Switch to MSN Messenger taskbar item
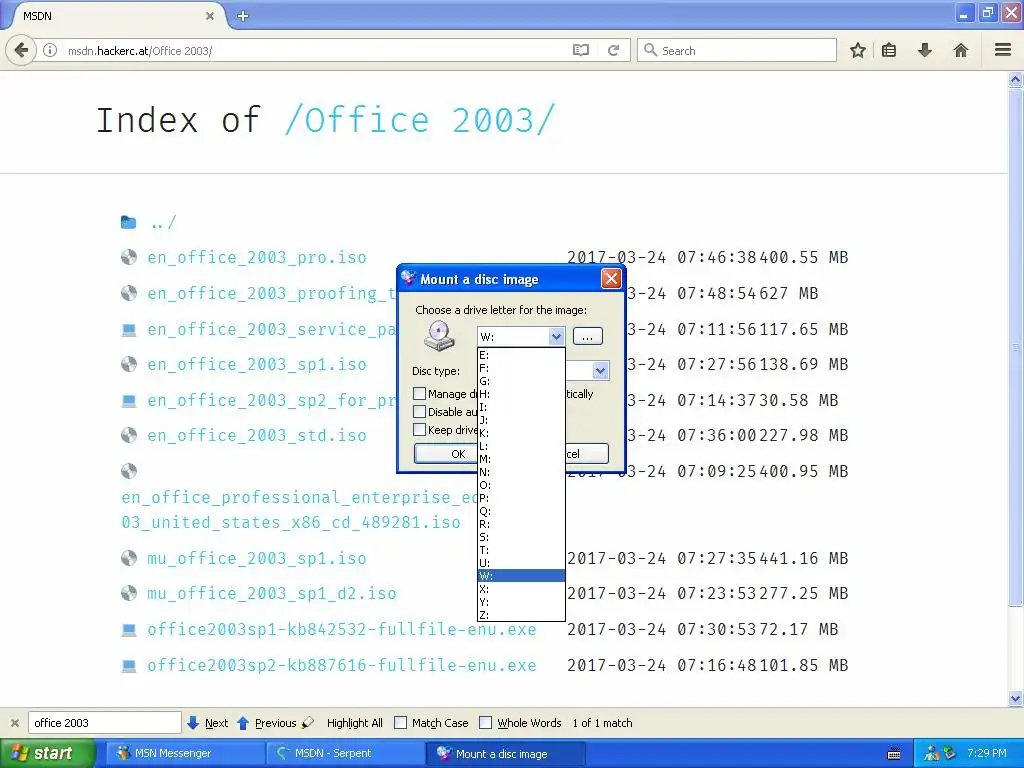 coord(184,754)
